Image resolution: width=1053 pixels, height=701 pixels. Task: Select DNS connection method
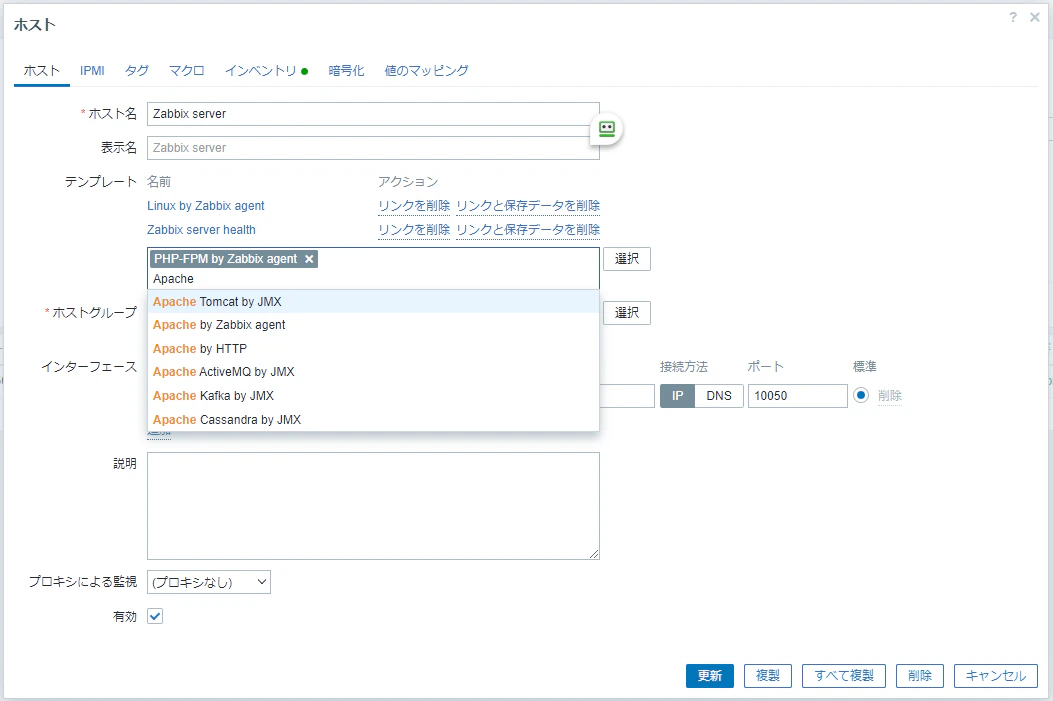click(719, 396)
